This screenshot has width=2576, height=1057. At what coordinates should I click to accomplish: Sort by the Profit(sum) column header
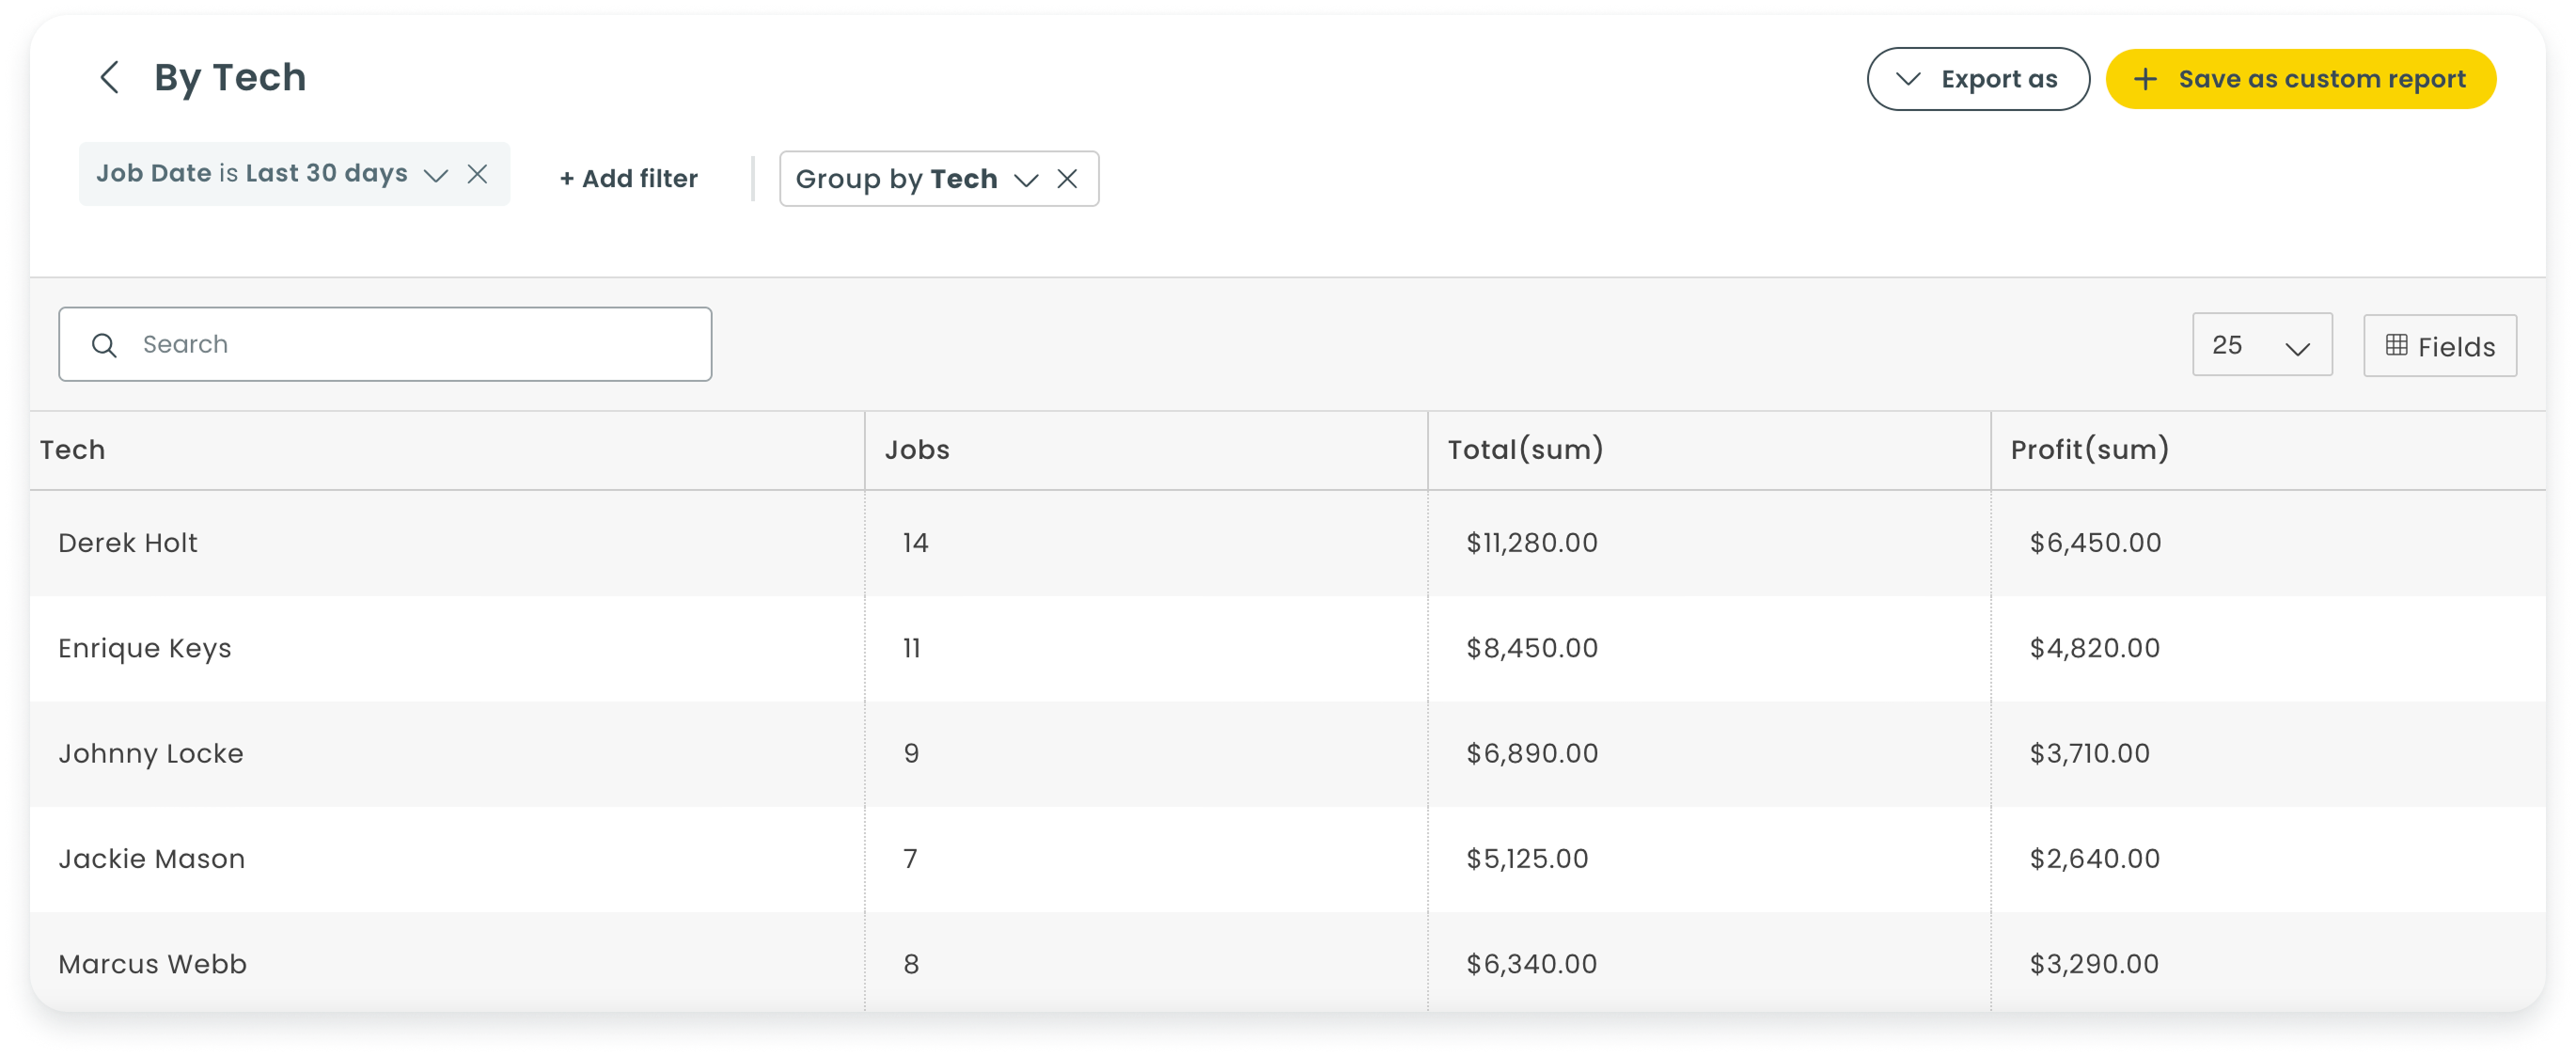[x=2089, y=450]
